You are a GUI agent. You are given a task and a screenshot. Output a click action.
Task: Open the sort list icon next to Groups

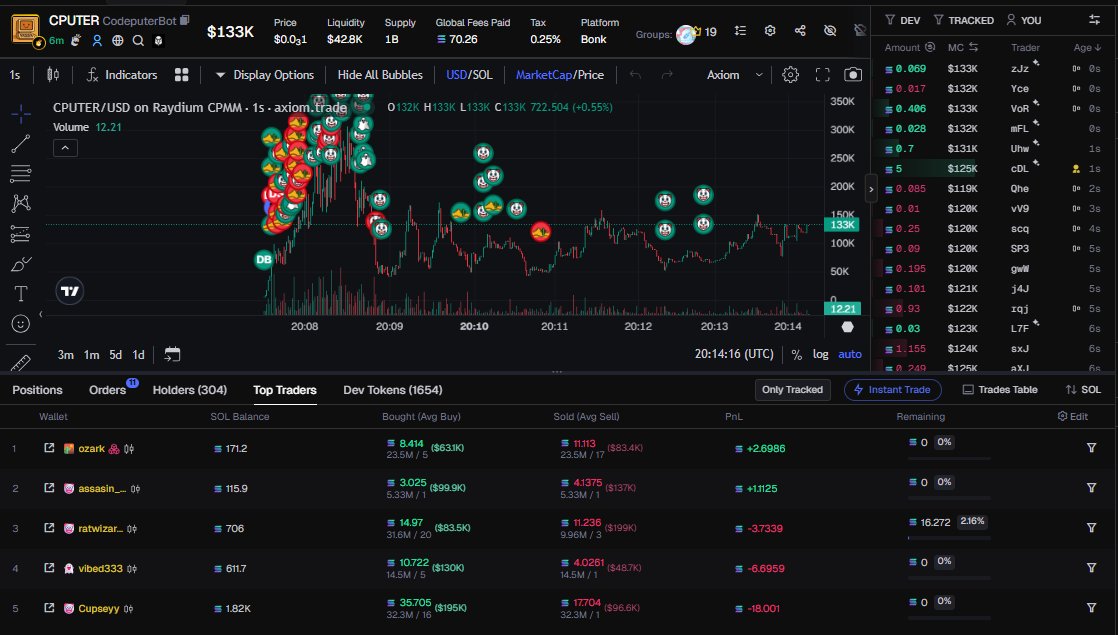(740, 31)
